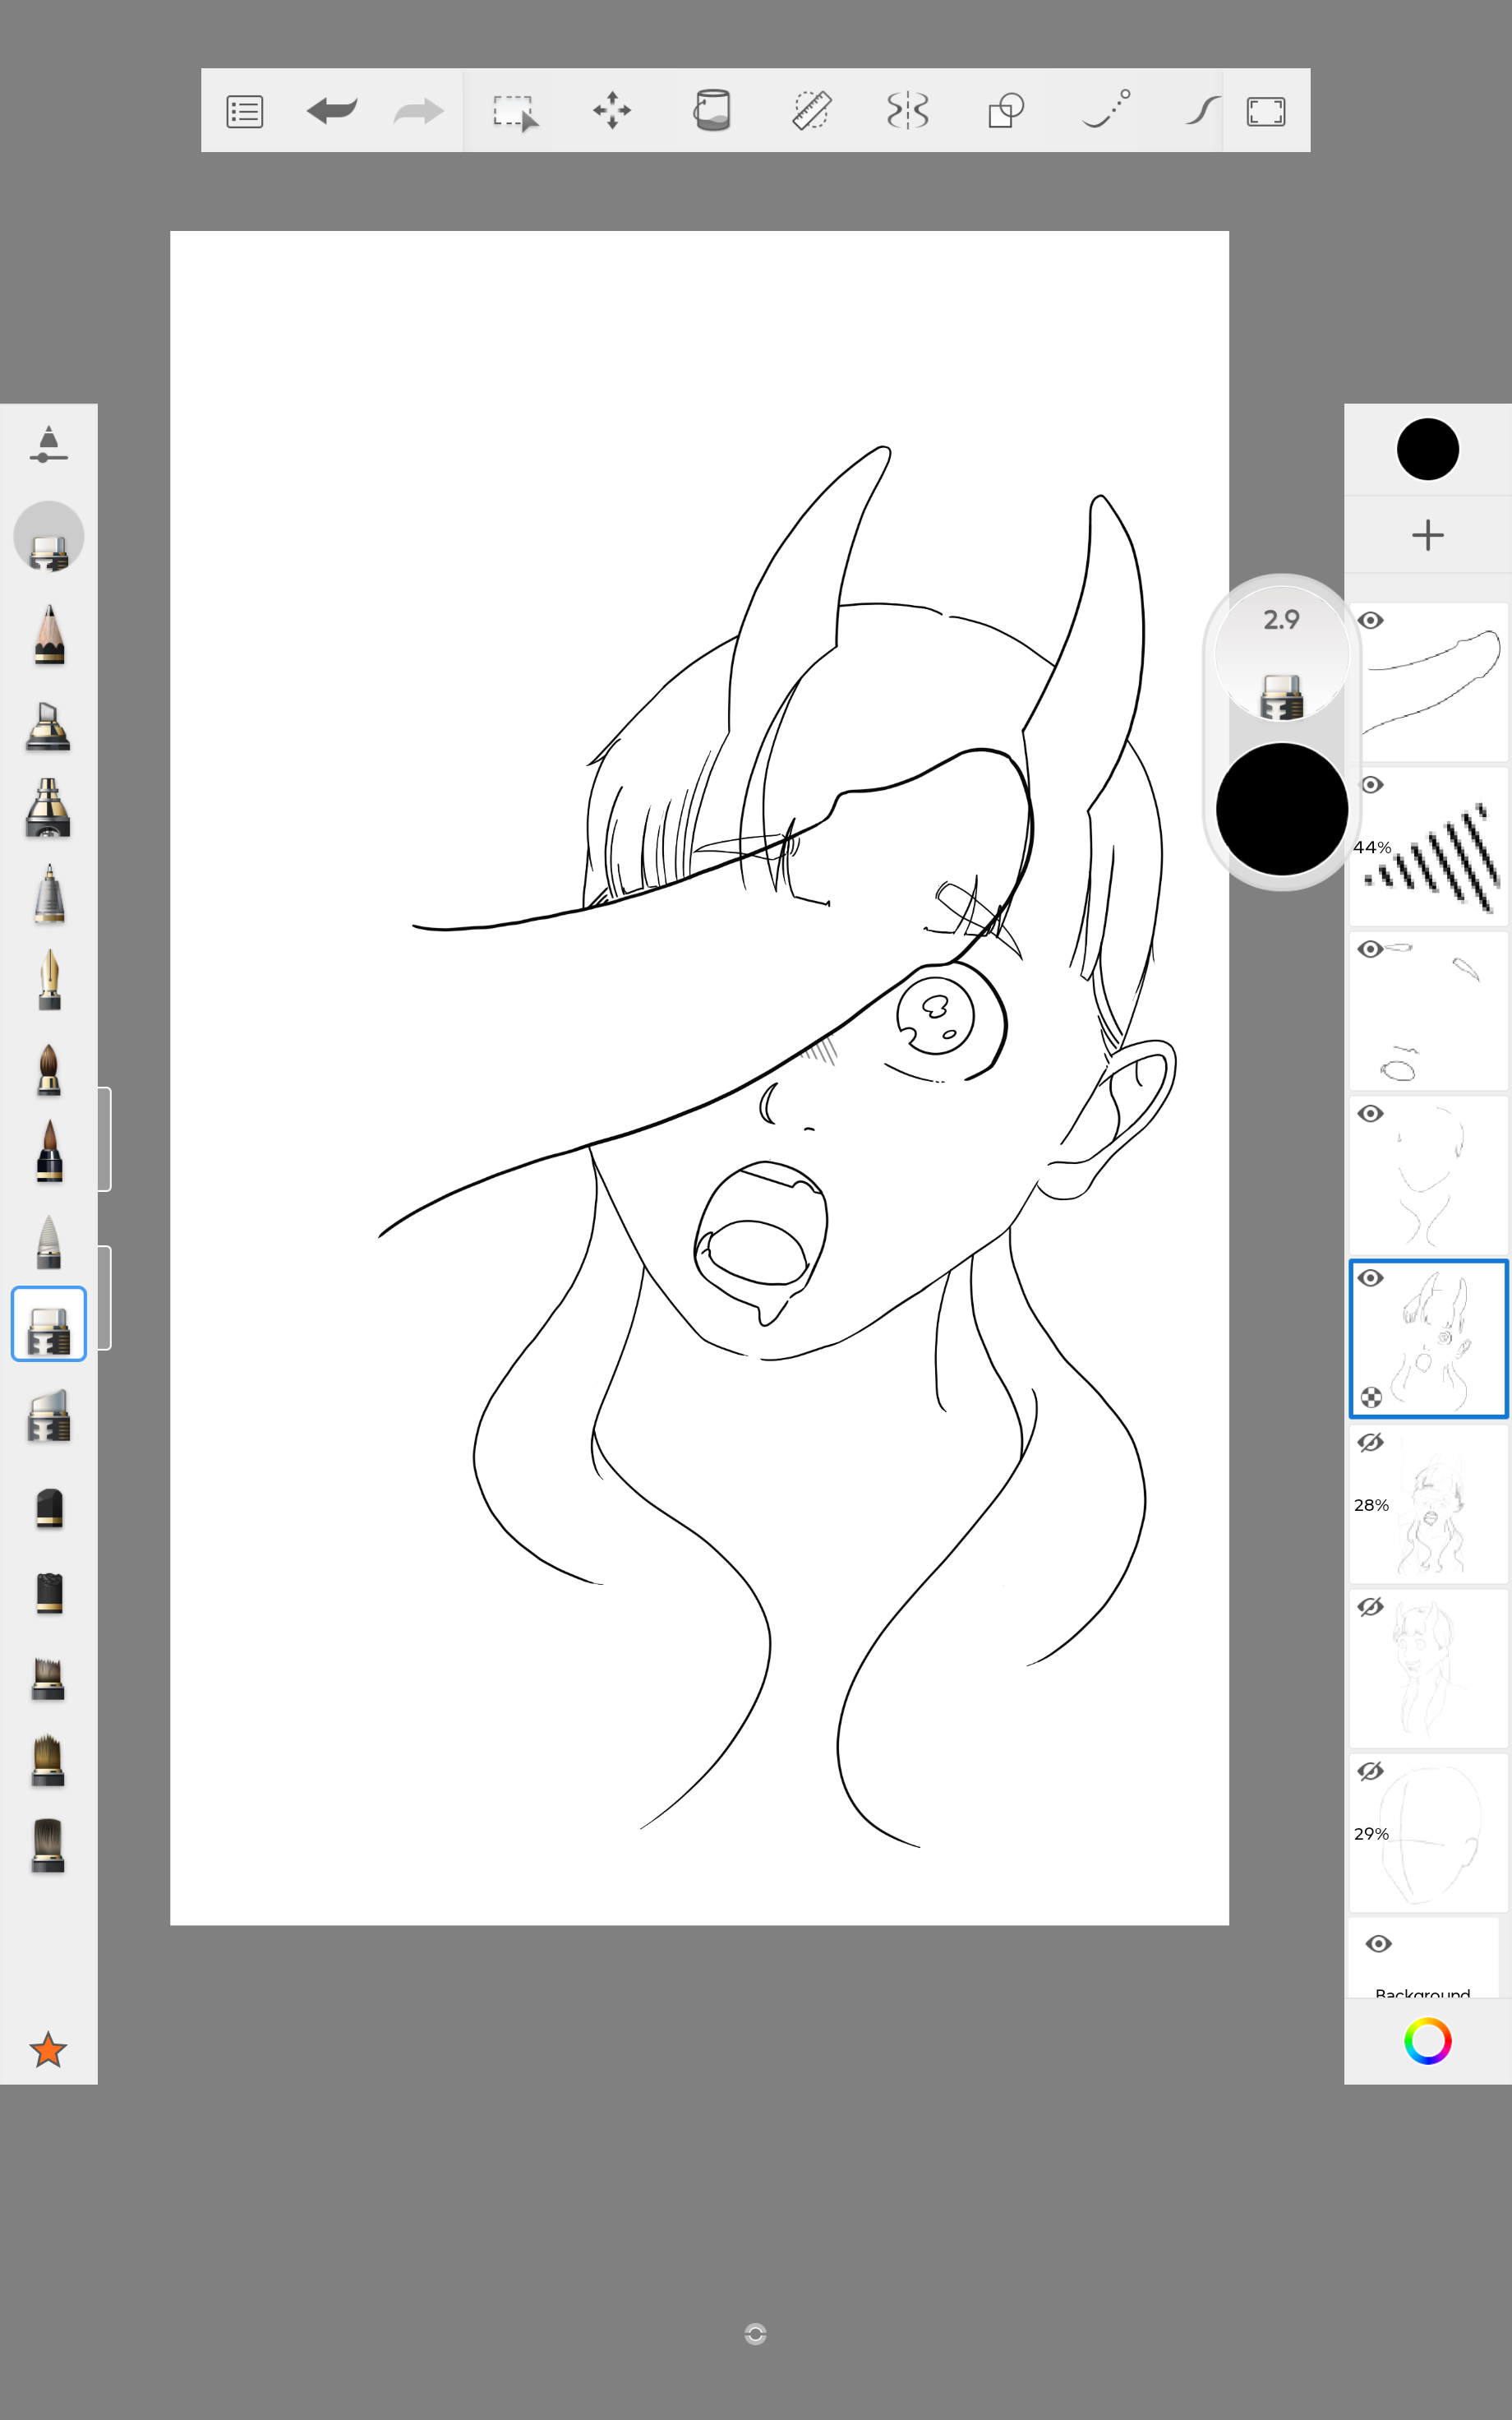Select the 28% sketch layer thumbnail

pyautogui.click(x=1428, y=1504)
